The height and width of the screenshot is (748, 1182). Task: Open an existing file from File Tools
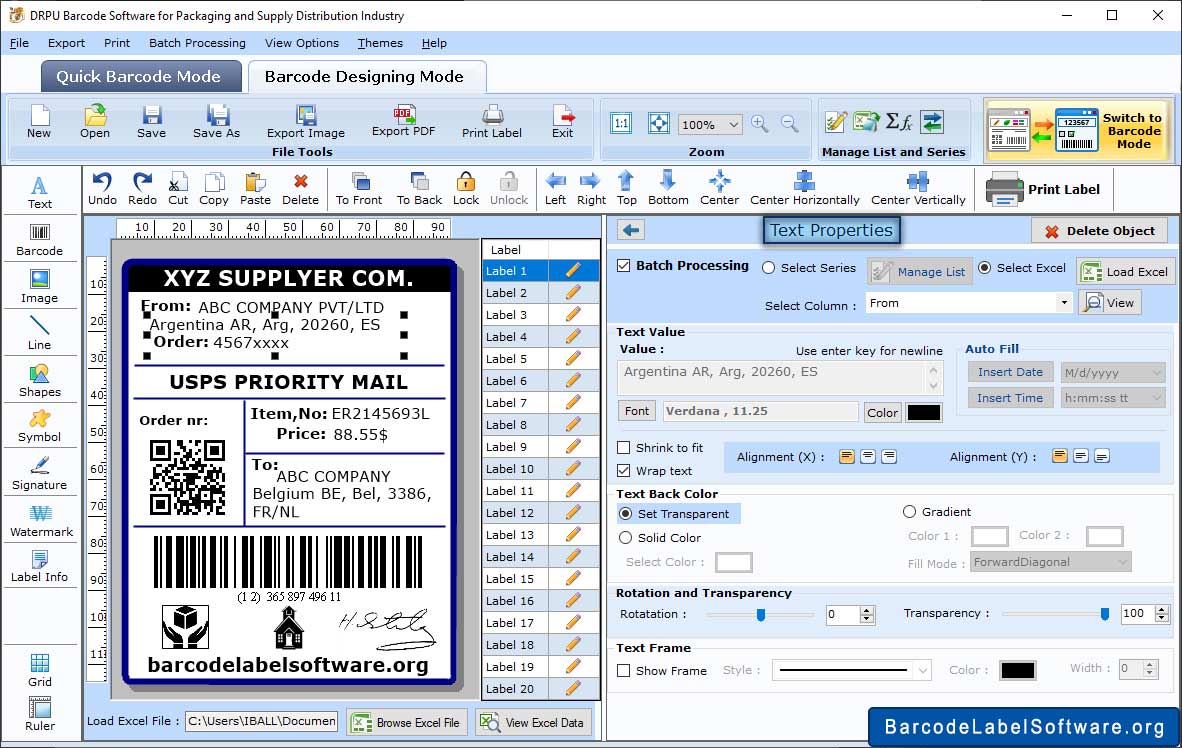95,122
